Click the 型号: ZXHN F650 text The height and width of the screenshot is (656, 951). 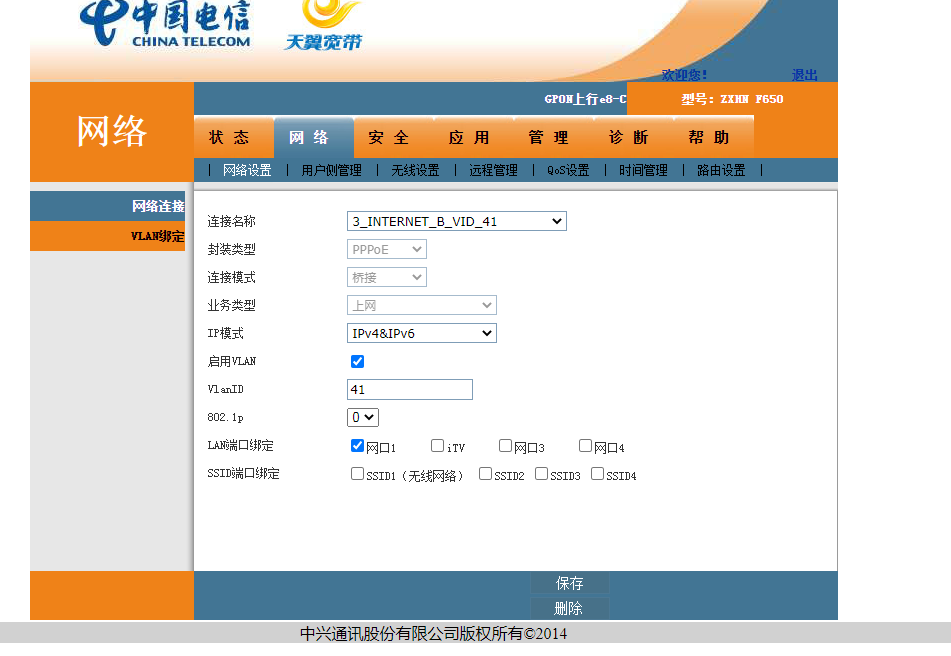(732, 99)
